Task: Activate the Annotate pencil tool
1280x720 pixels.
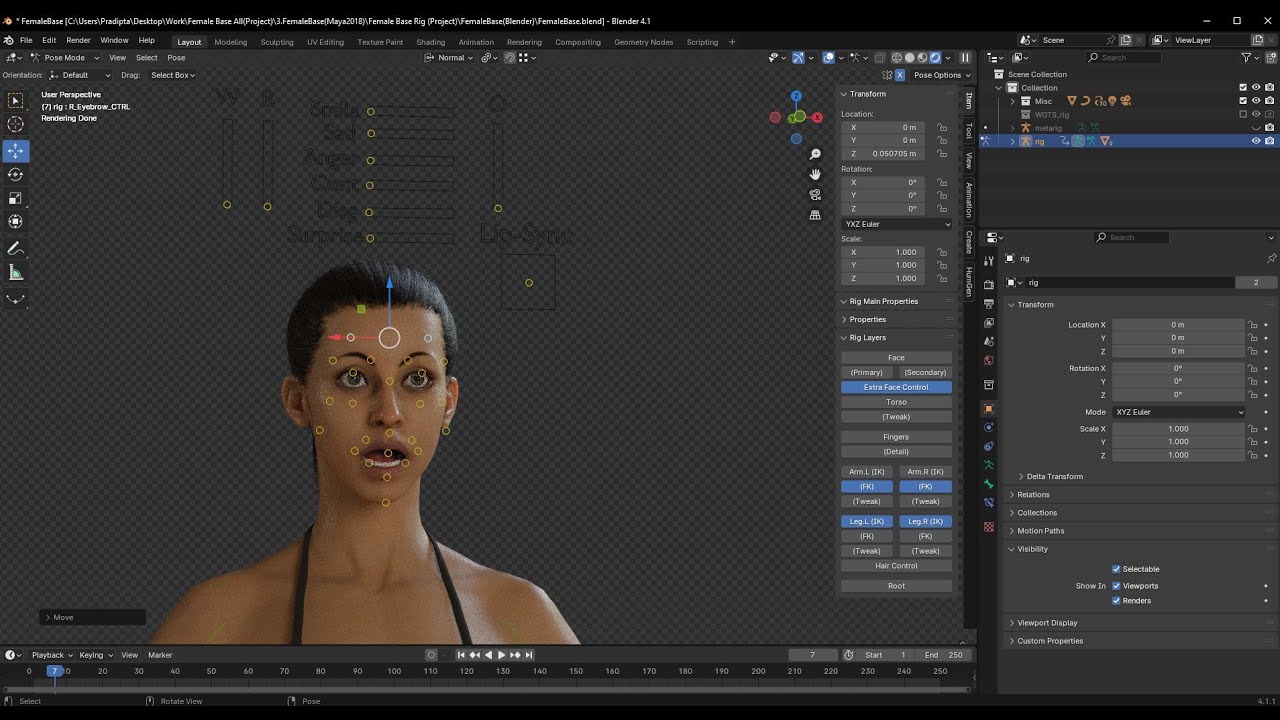Action: [16, 248]
